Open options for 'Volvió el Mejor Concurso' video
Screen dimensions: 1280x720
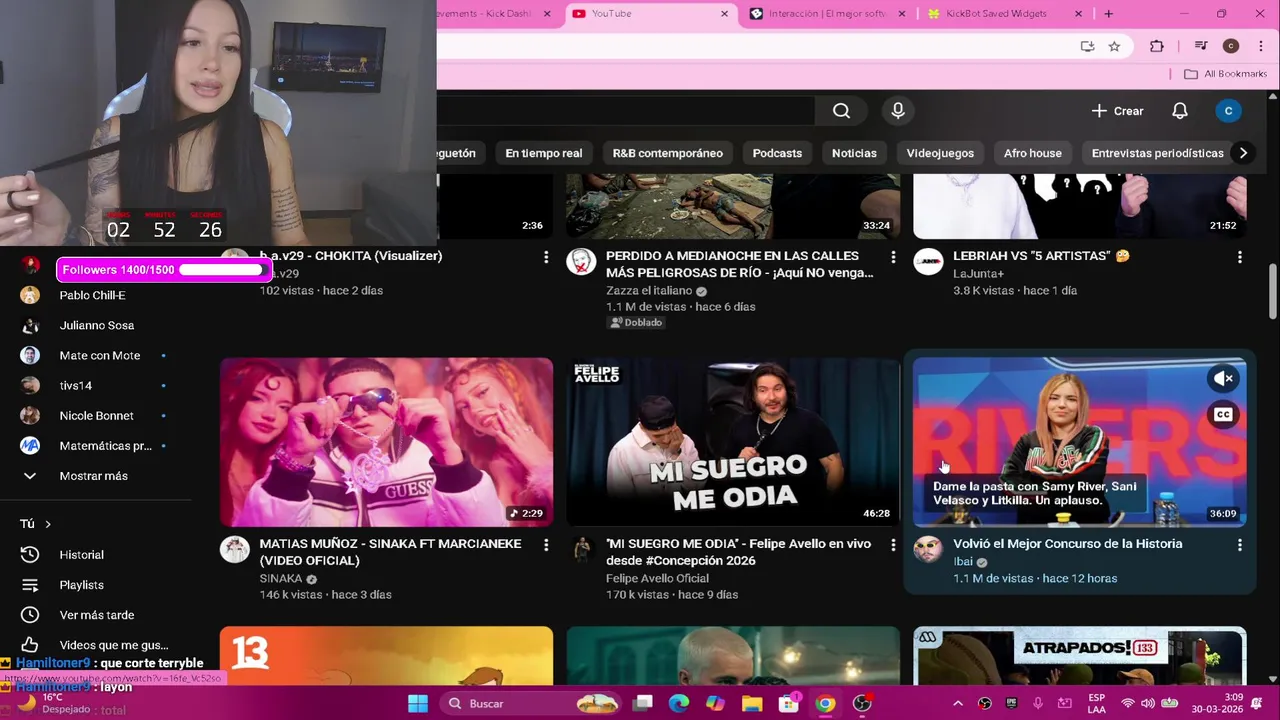coord(1240,545)
